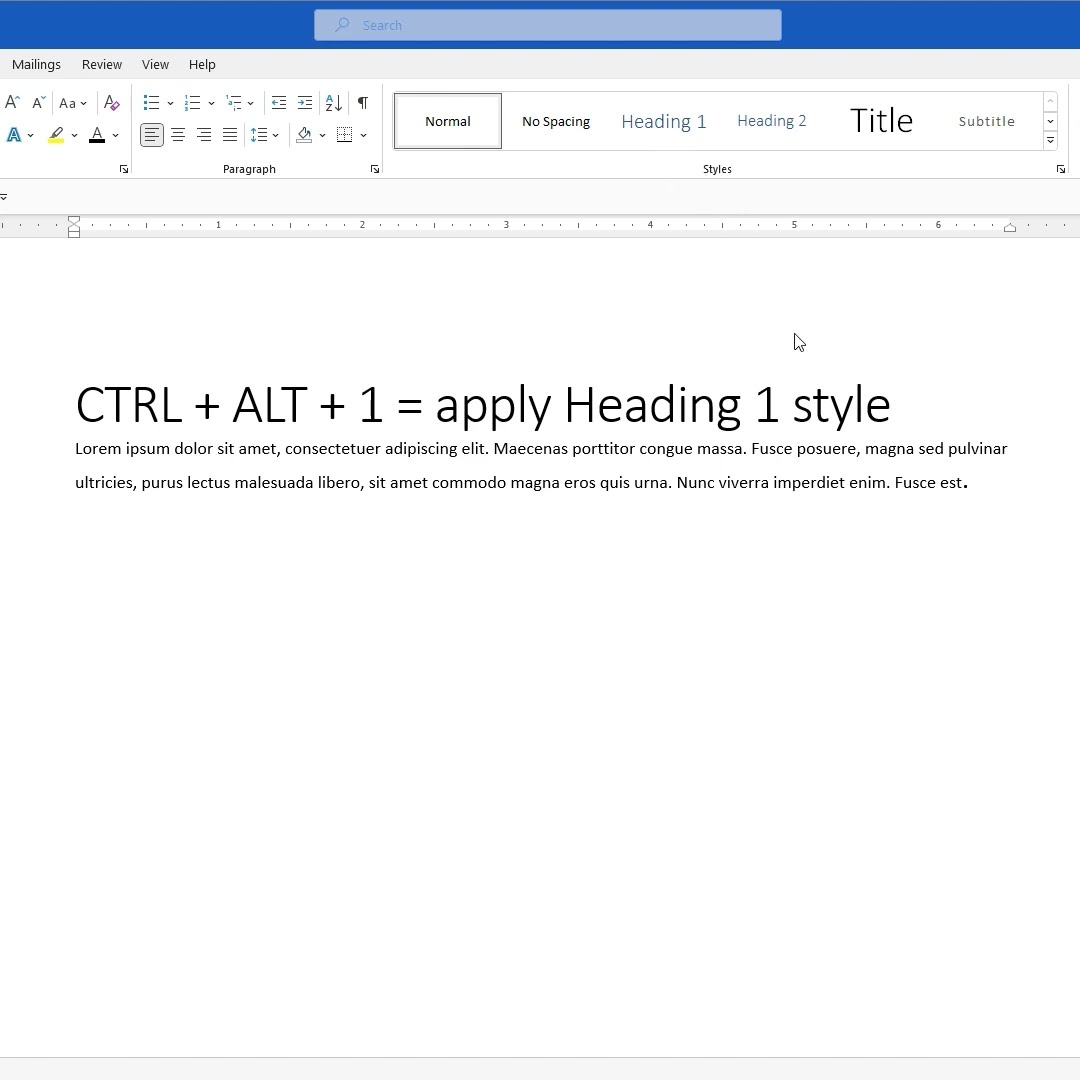Open Paragraph settings dialog launcher
This screenshot has width=1080, height=1080.
point(375,169)
